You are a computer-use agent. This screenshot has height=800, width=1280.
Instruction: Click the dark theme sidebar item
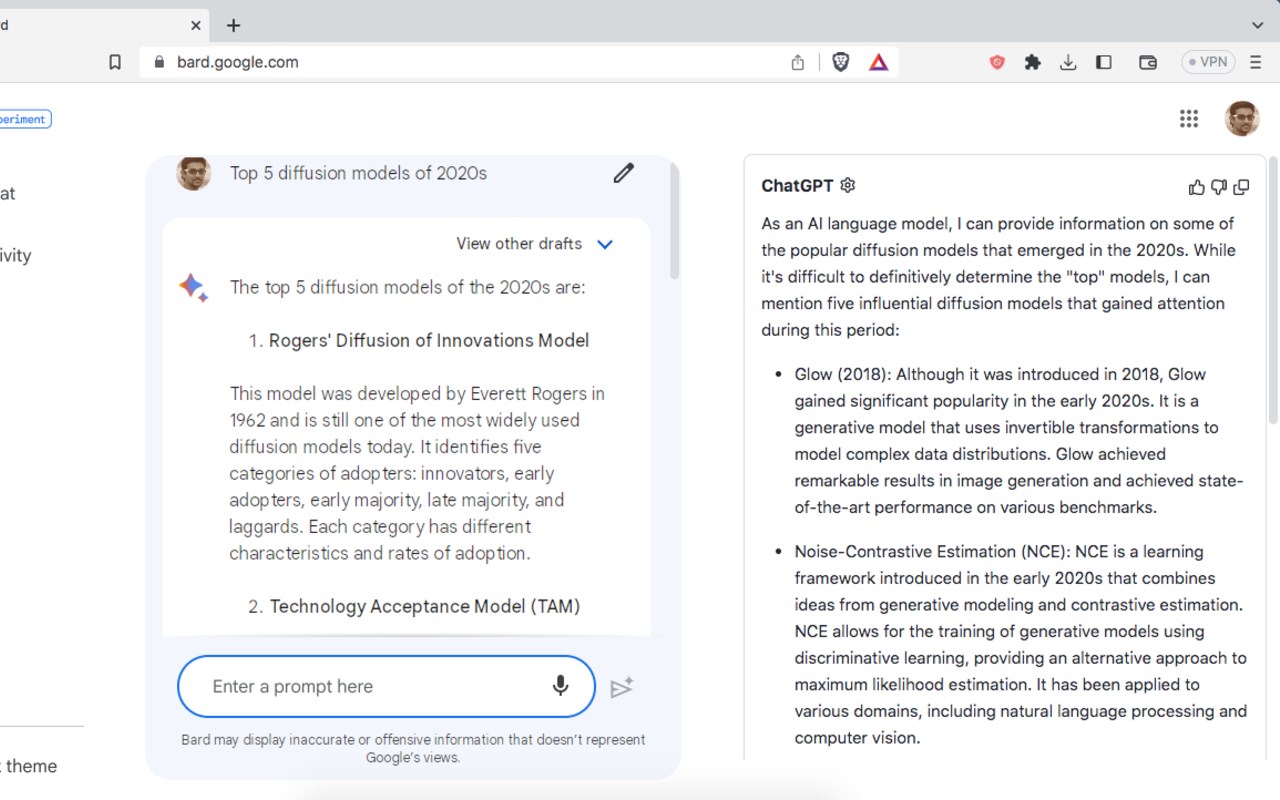[x=28, y=766]
